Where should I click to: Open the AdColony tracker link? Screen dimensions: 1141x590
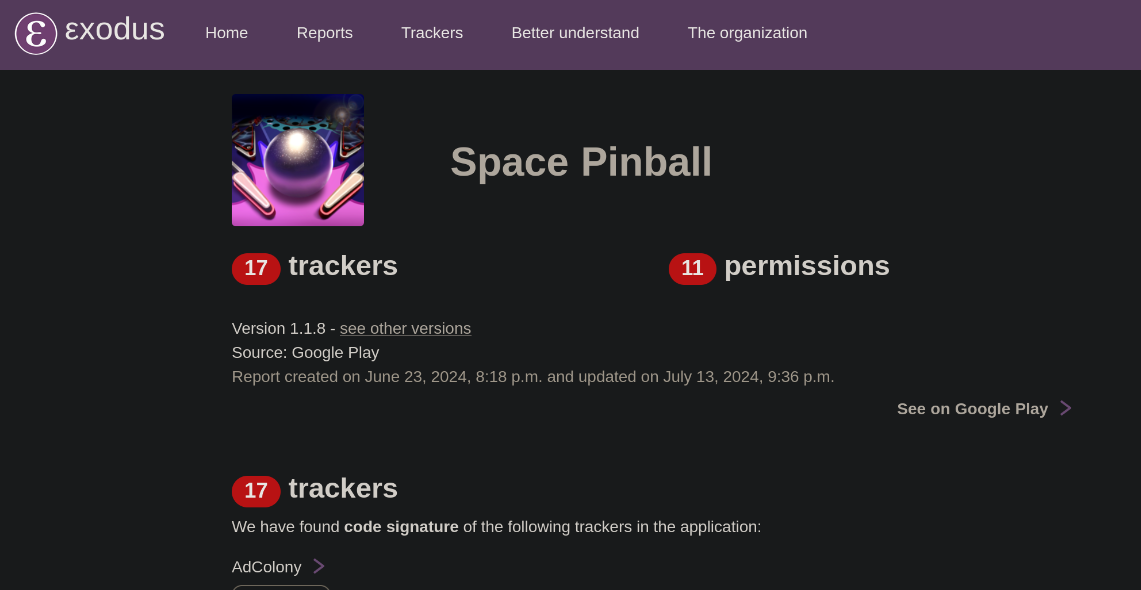click(x=267, y=567)
